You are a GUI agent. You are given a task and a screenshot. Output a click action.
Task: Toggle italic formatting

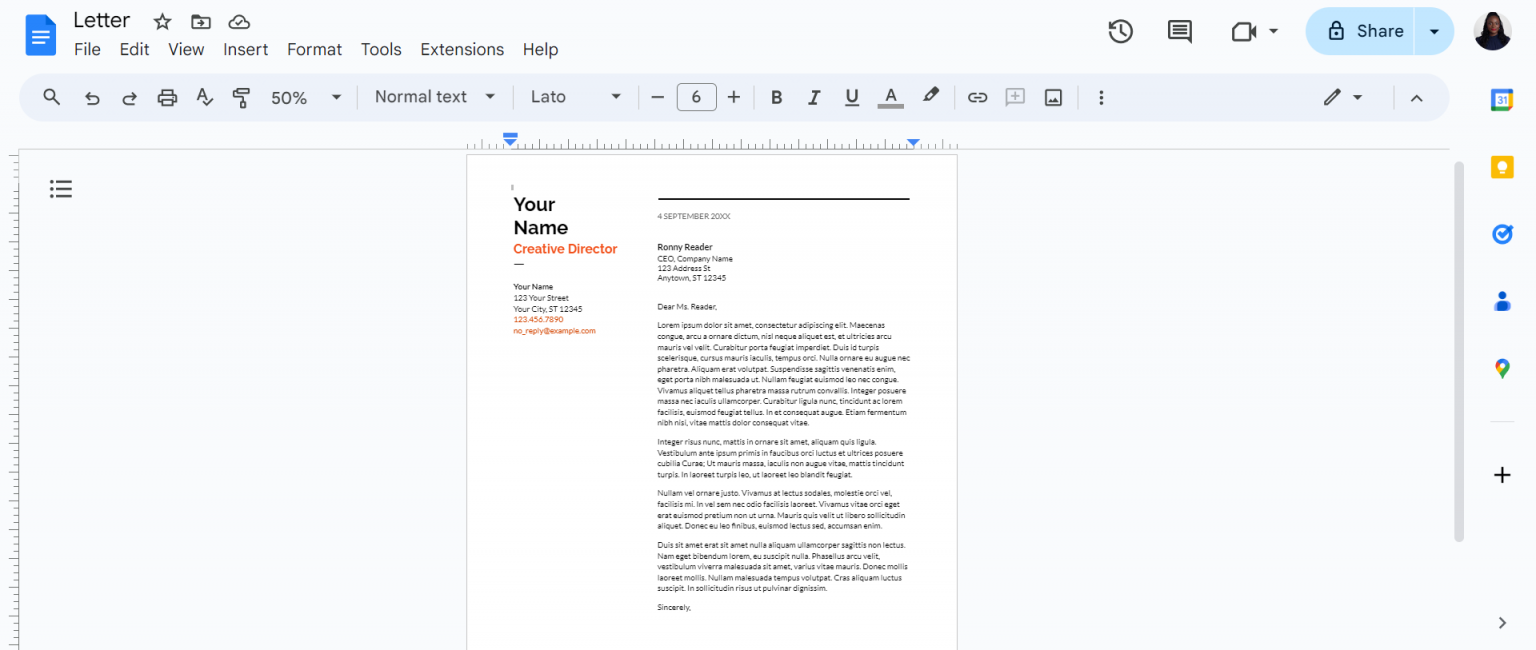tap(814, 97)
